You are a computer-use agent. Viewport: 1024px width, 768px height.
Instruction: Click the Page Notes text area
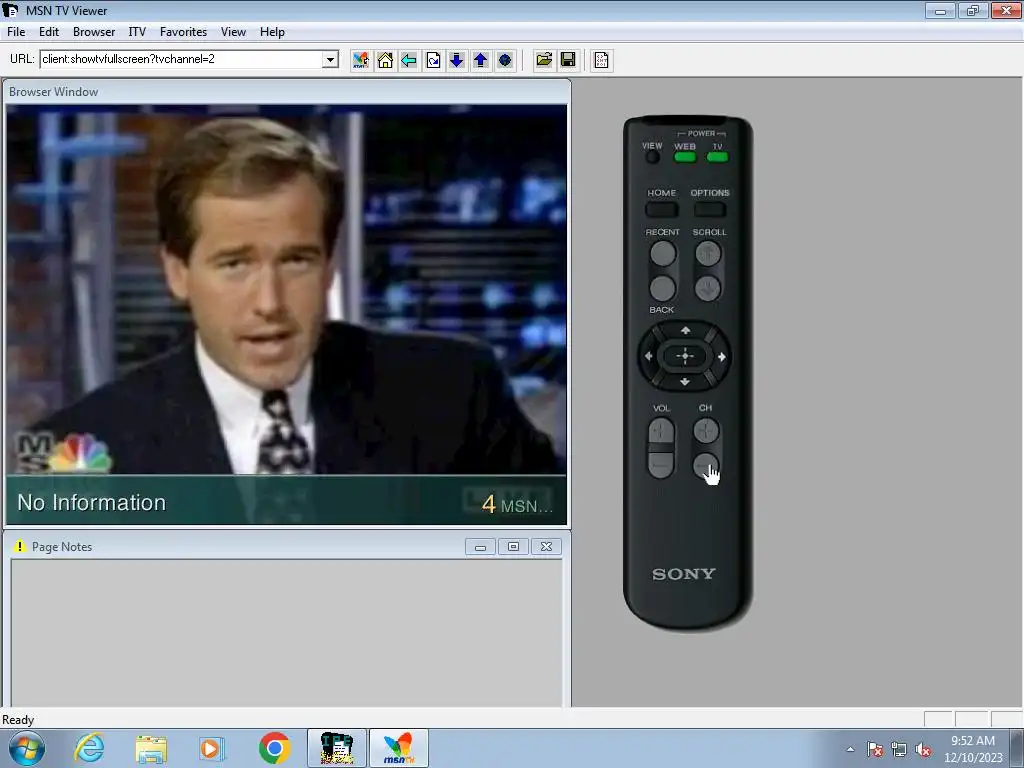pos(286,632)
